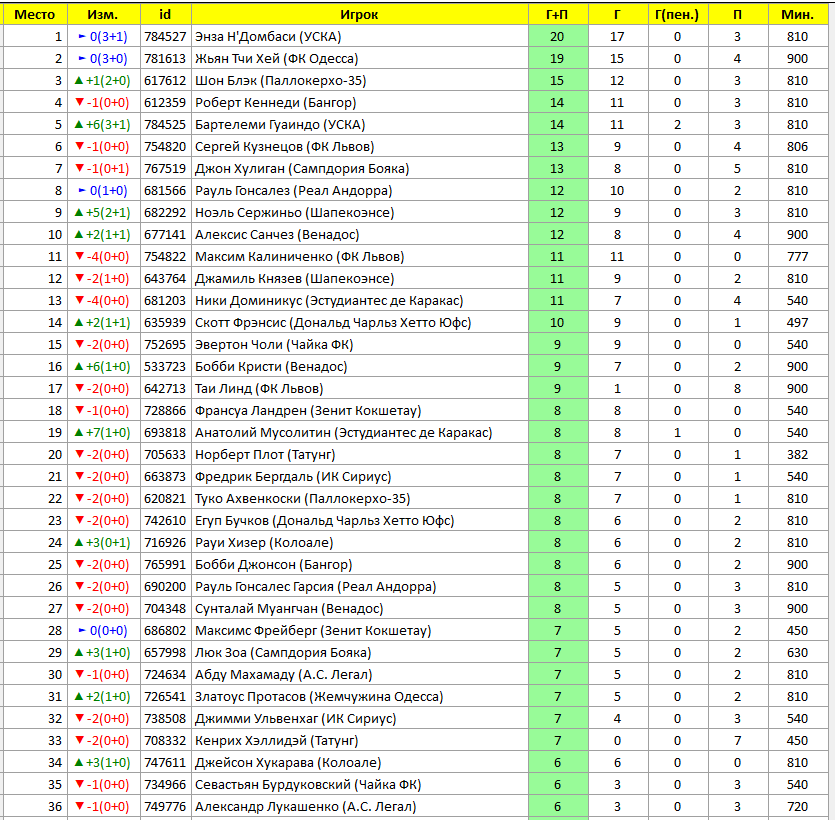Click Г+П value 19

point(558,59)
